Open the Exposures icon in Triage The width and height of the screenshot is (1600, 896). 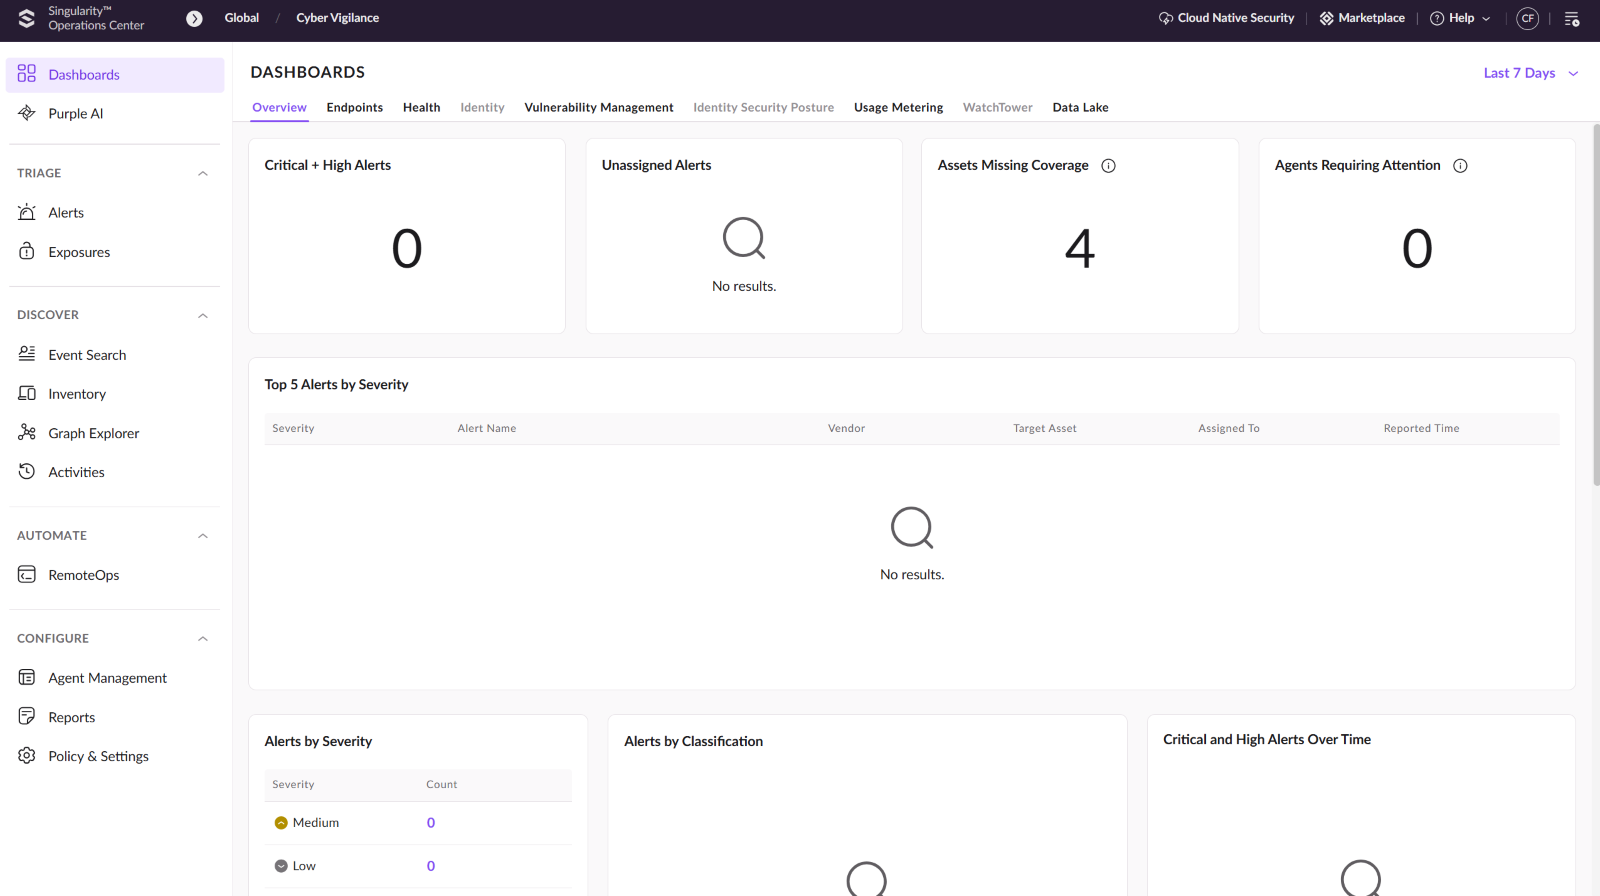point(27,252)
